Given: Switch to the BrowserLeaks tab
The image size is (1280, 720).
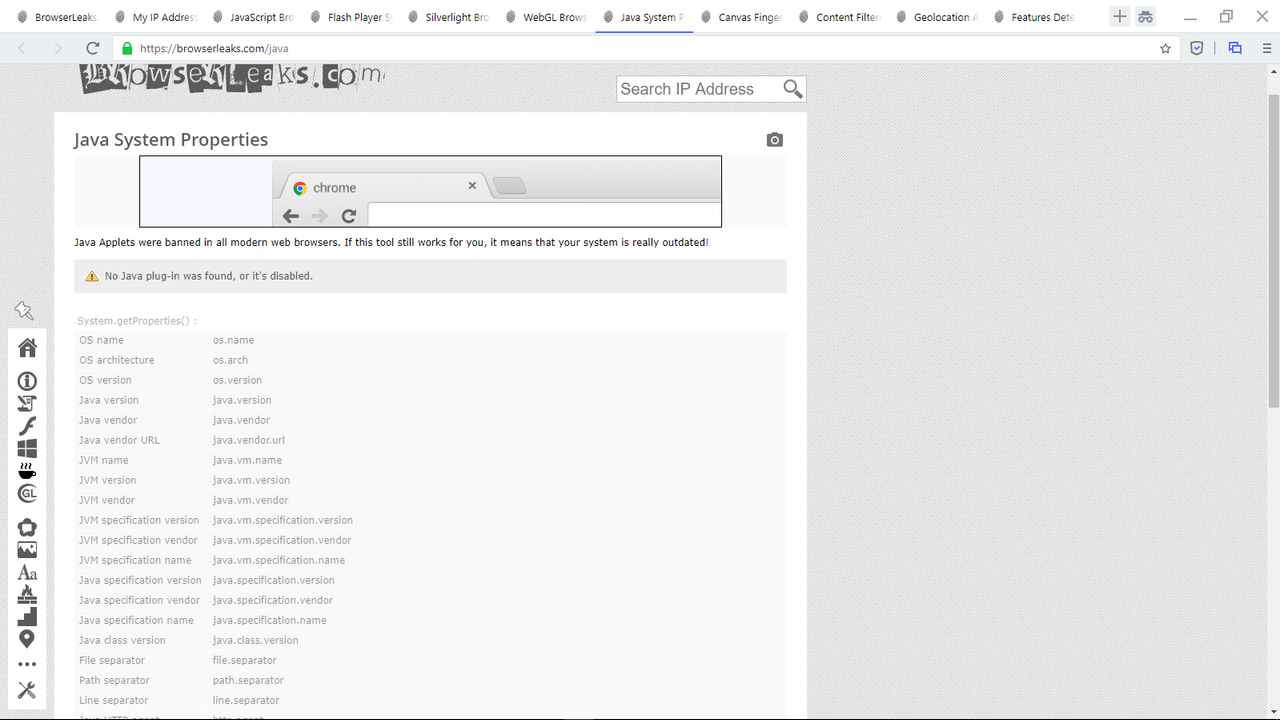Looking at the screenshot, I should coord(57,17).
